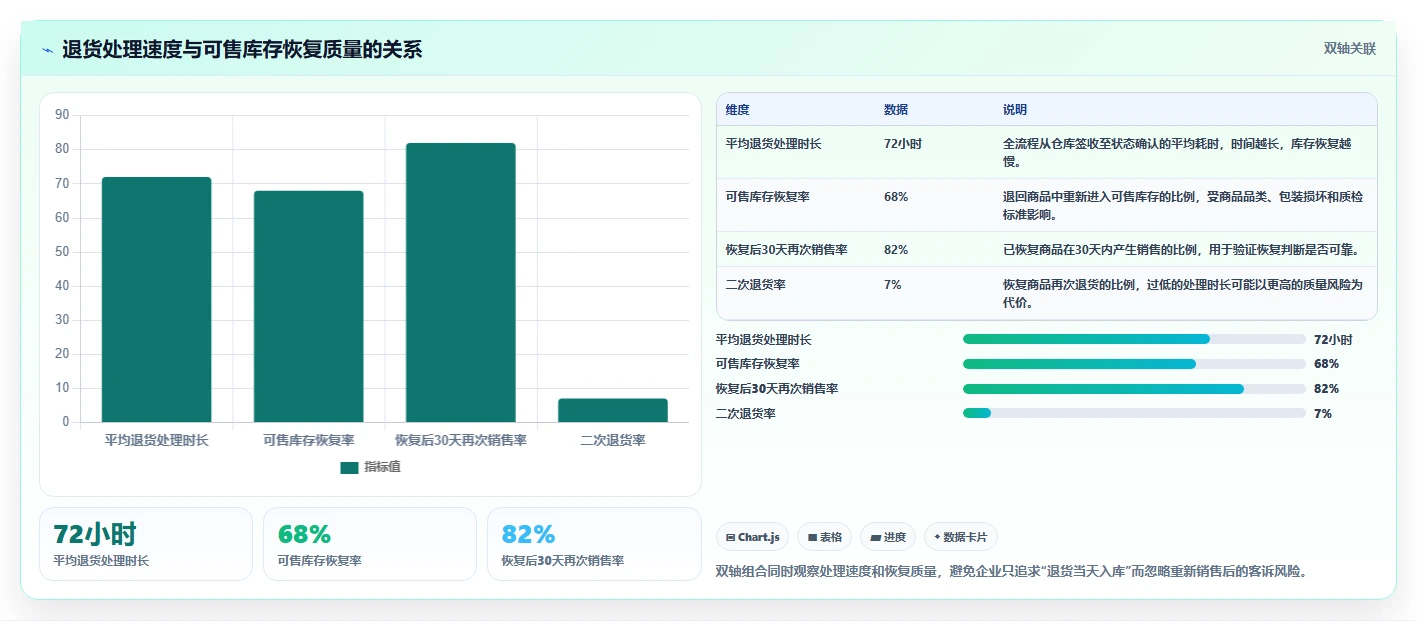Click the 可售库存恢复率 x-axis label

pos(308,440)
